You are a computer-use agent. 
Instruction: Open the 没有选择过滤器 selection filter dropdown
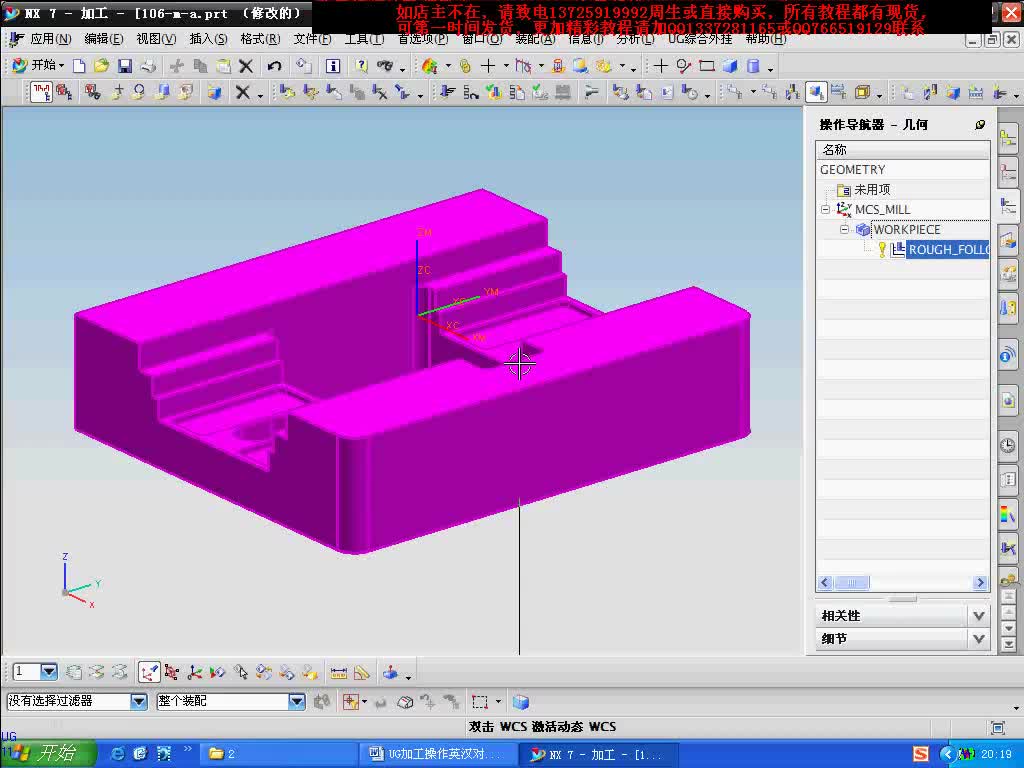(138, 701)
